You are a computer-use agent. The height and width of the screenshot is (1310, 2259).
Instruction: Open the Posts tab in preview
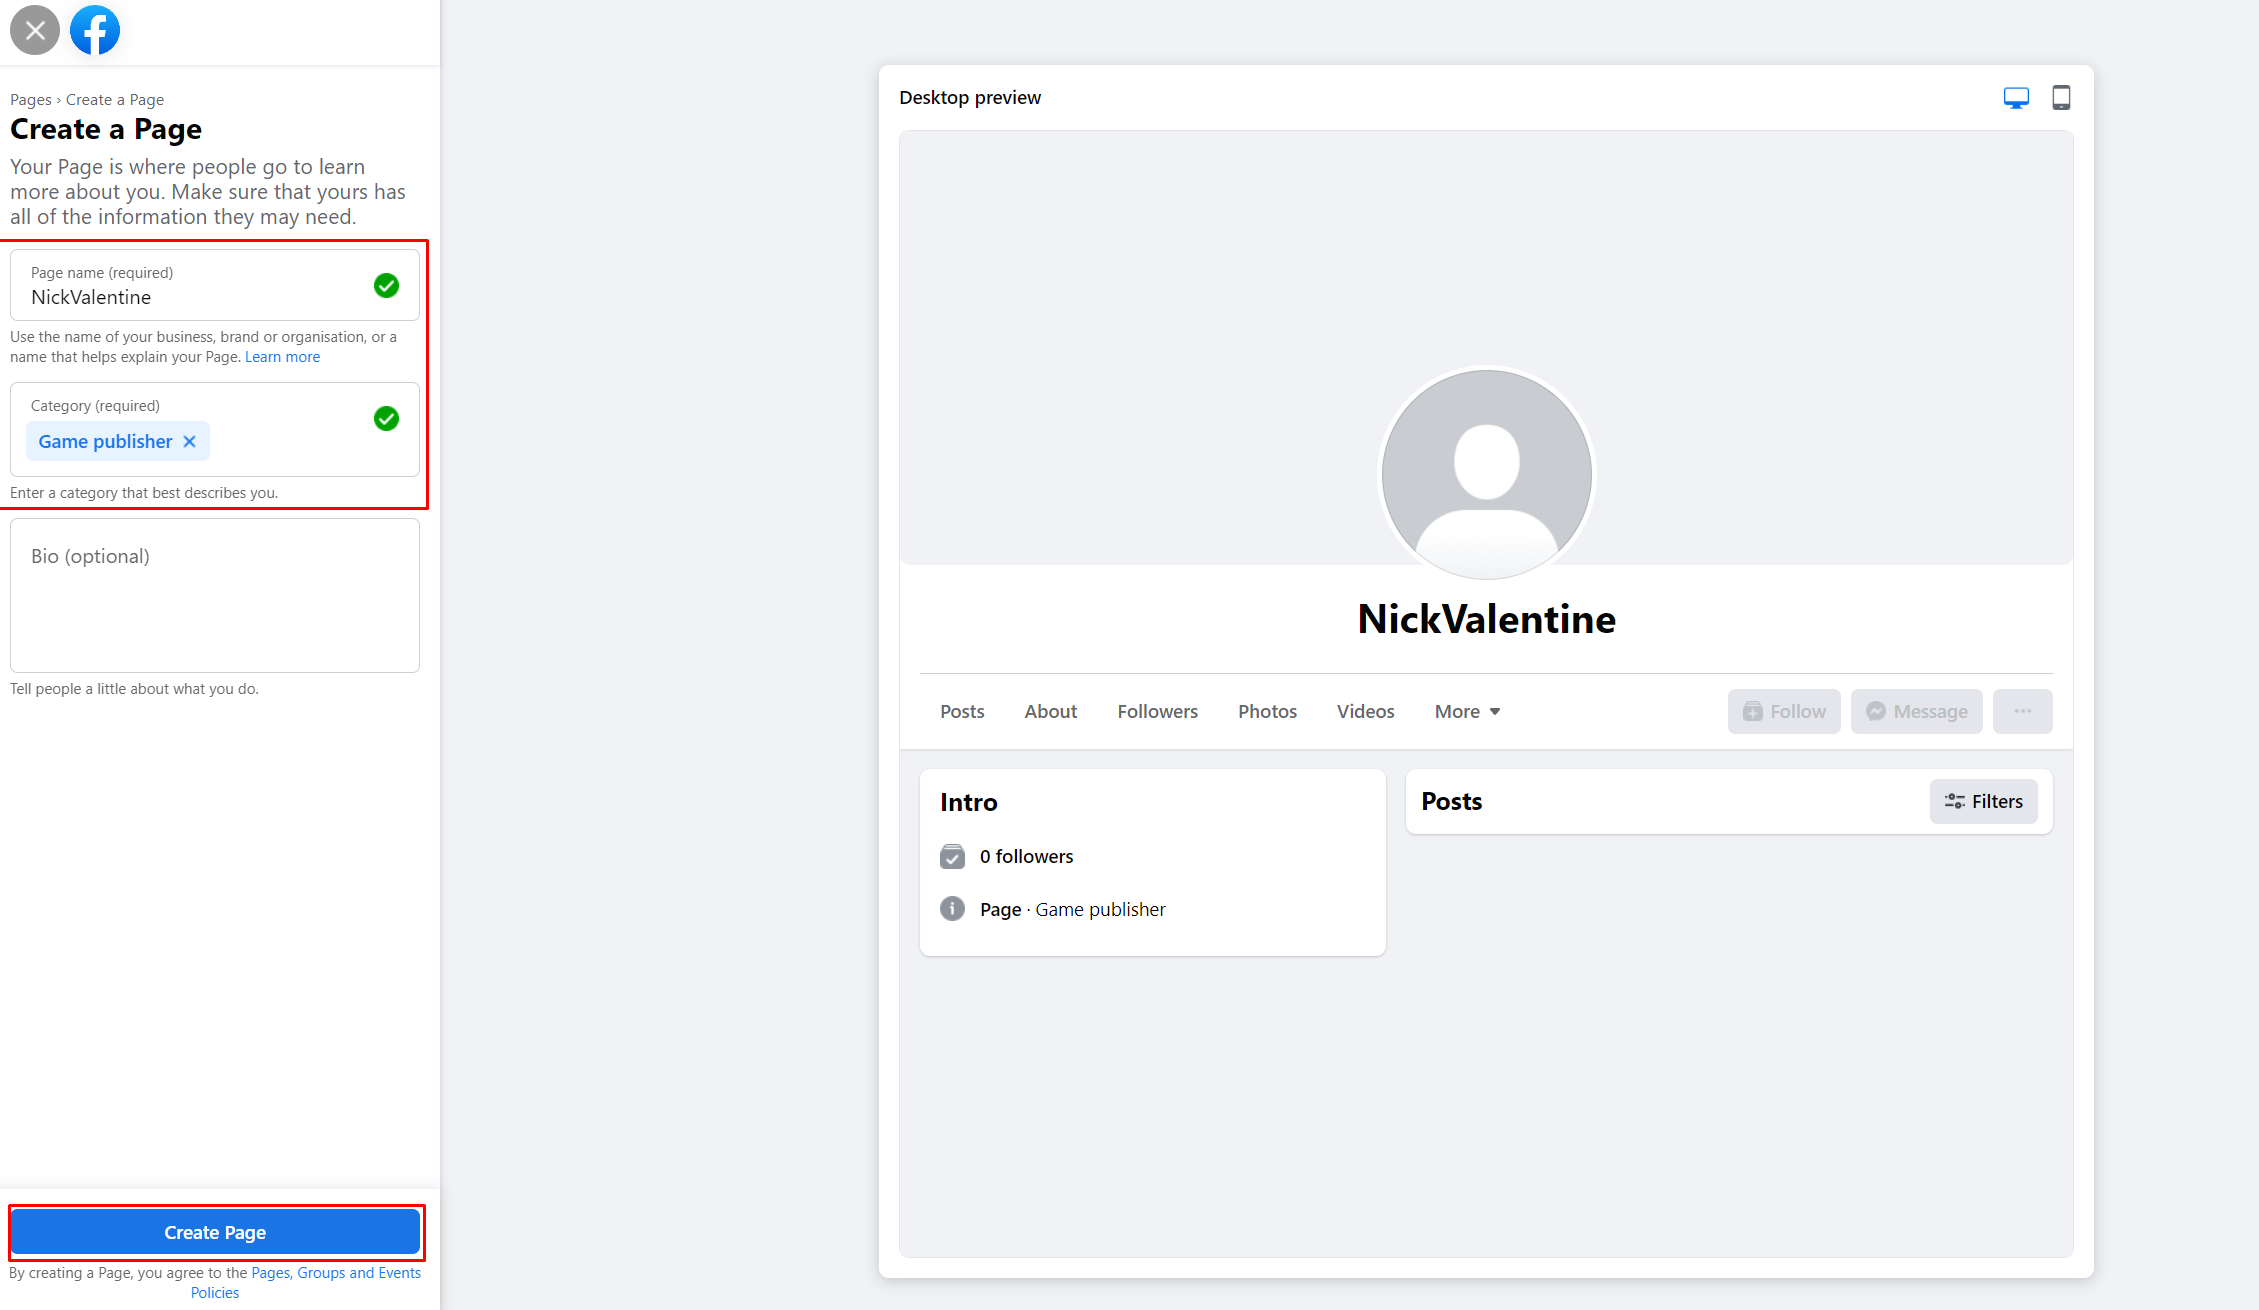pos(962,711)
